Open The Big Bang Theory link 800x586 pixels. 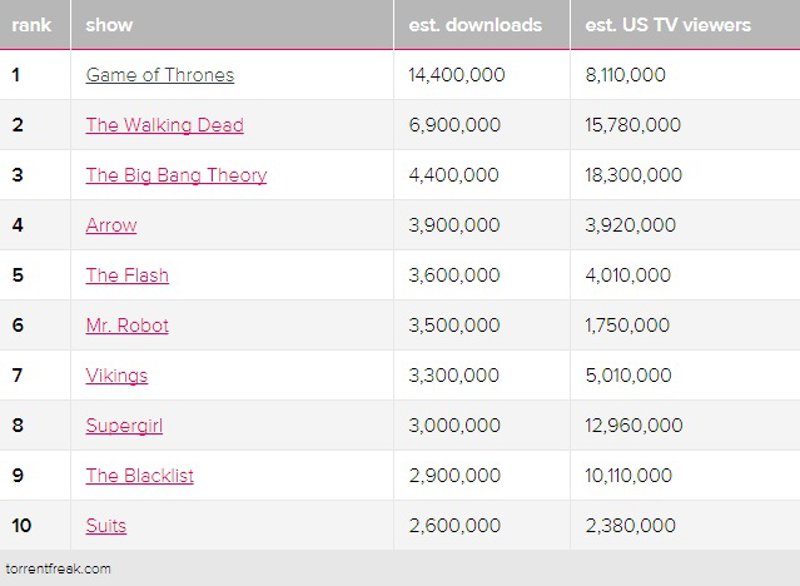(176, 175)
